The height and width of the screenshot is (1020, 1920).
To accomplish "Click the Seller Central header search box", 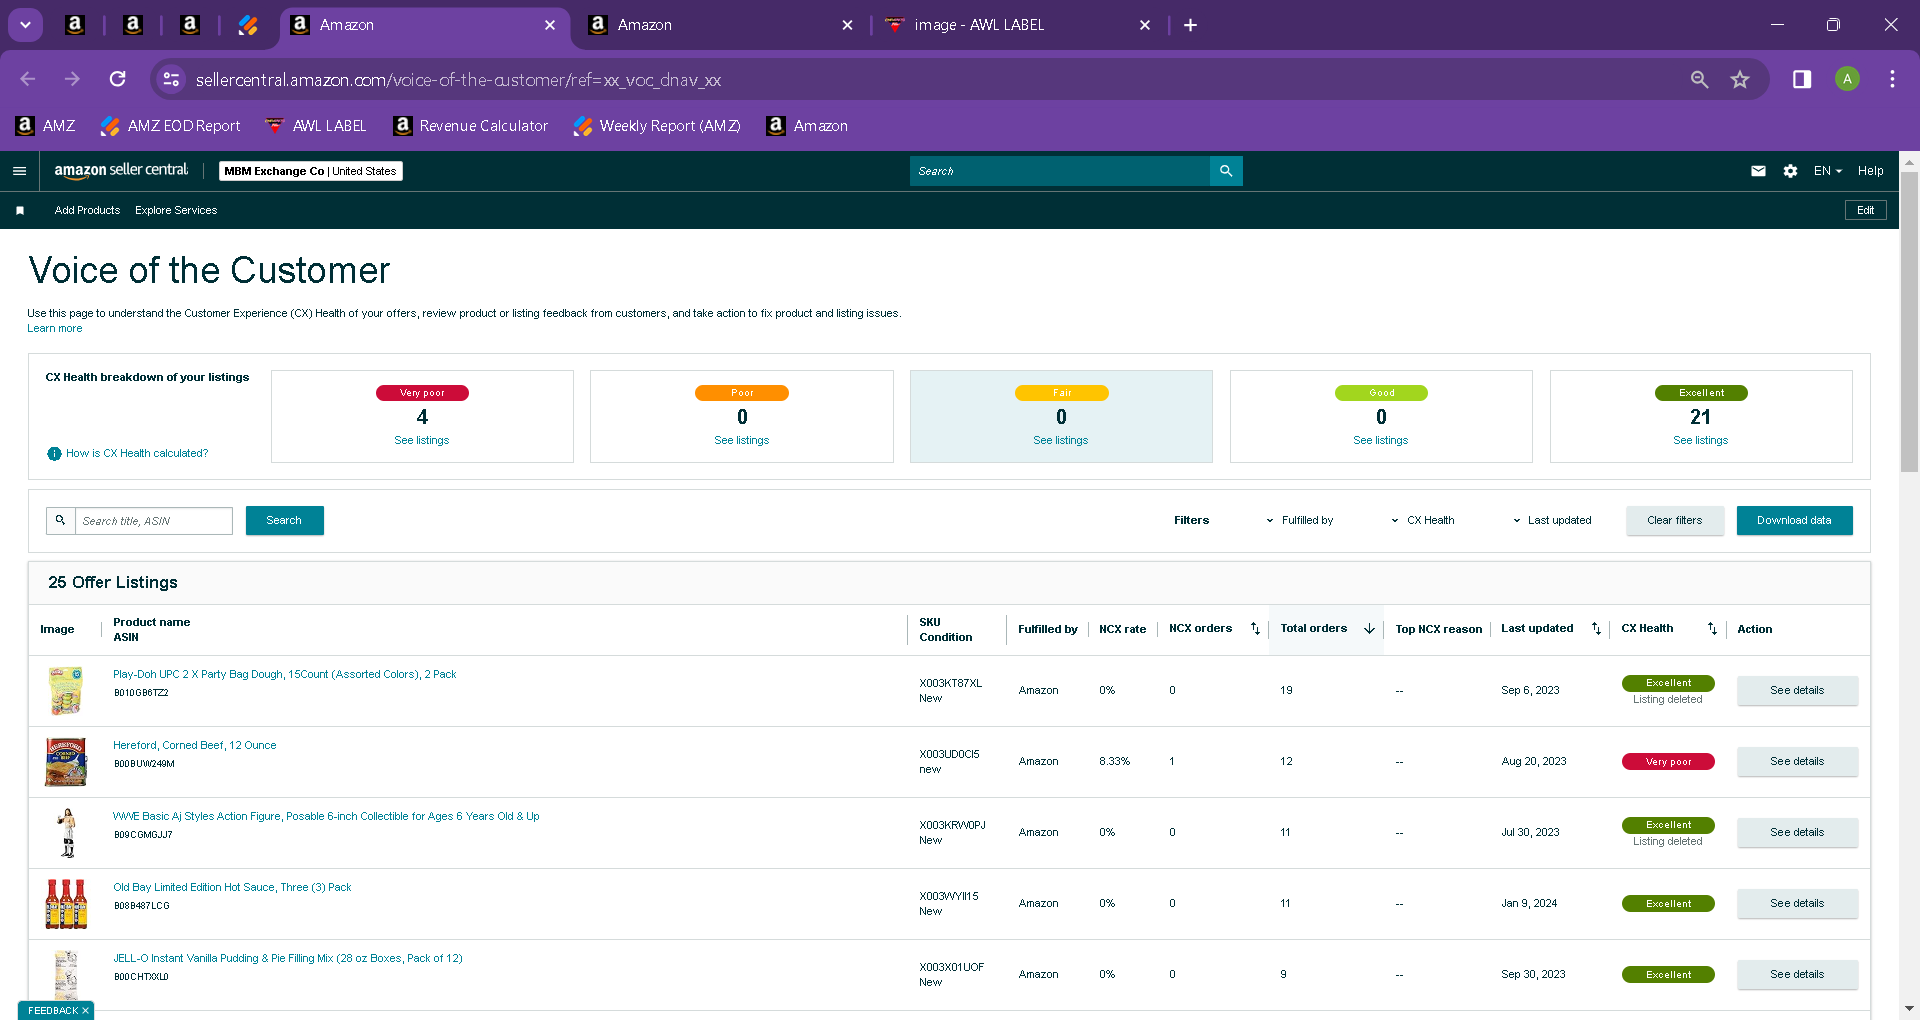I will coord(1060,171).
